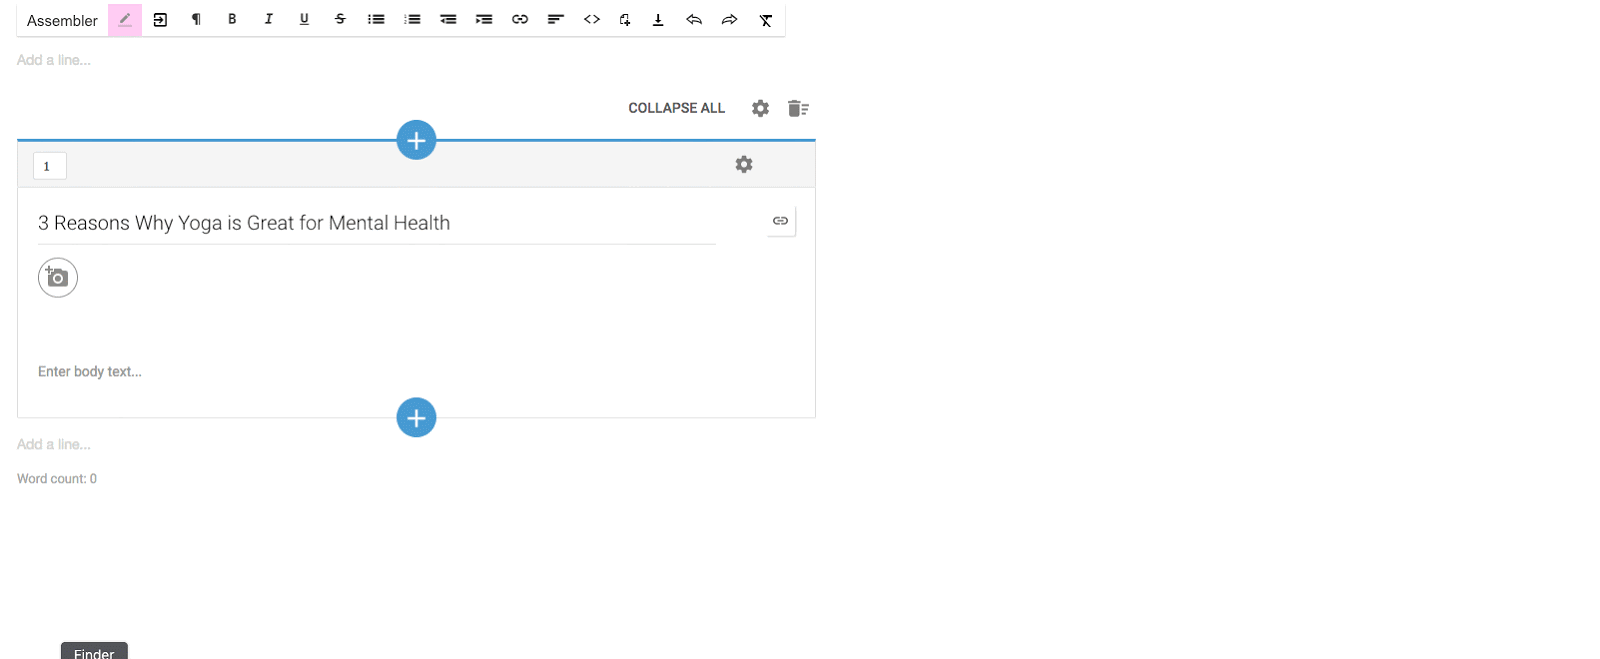The height and width of the screenshot is (659, 1600).
Task: Click the undo arrow icon
Action: (694, 20)
